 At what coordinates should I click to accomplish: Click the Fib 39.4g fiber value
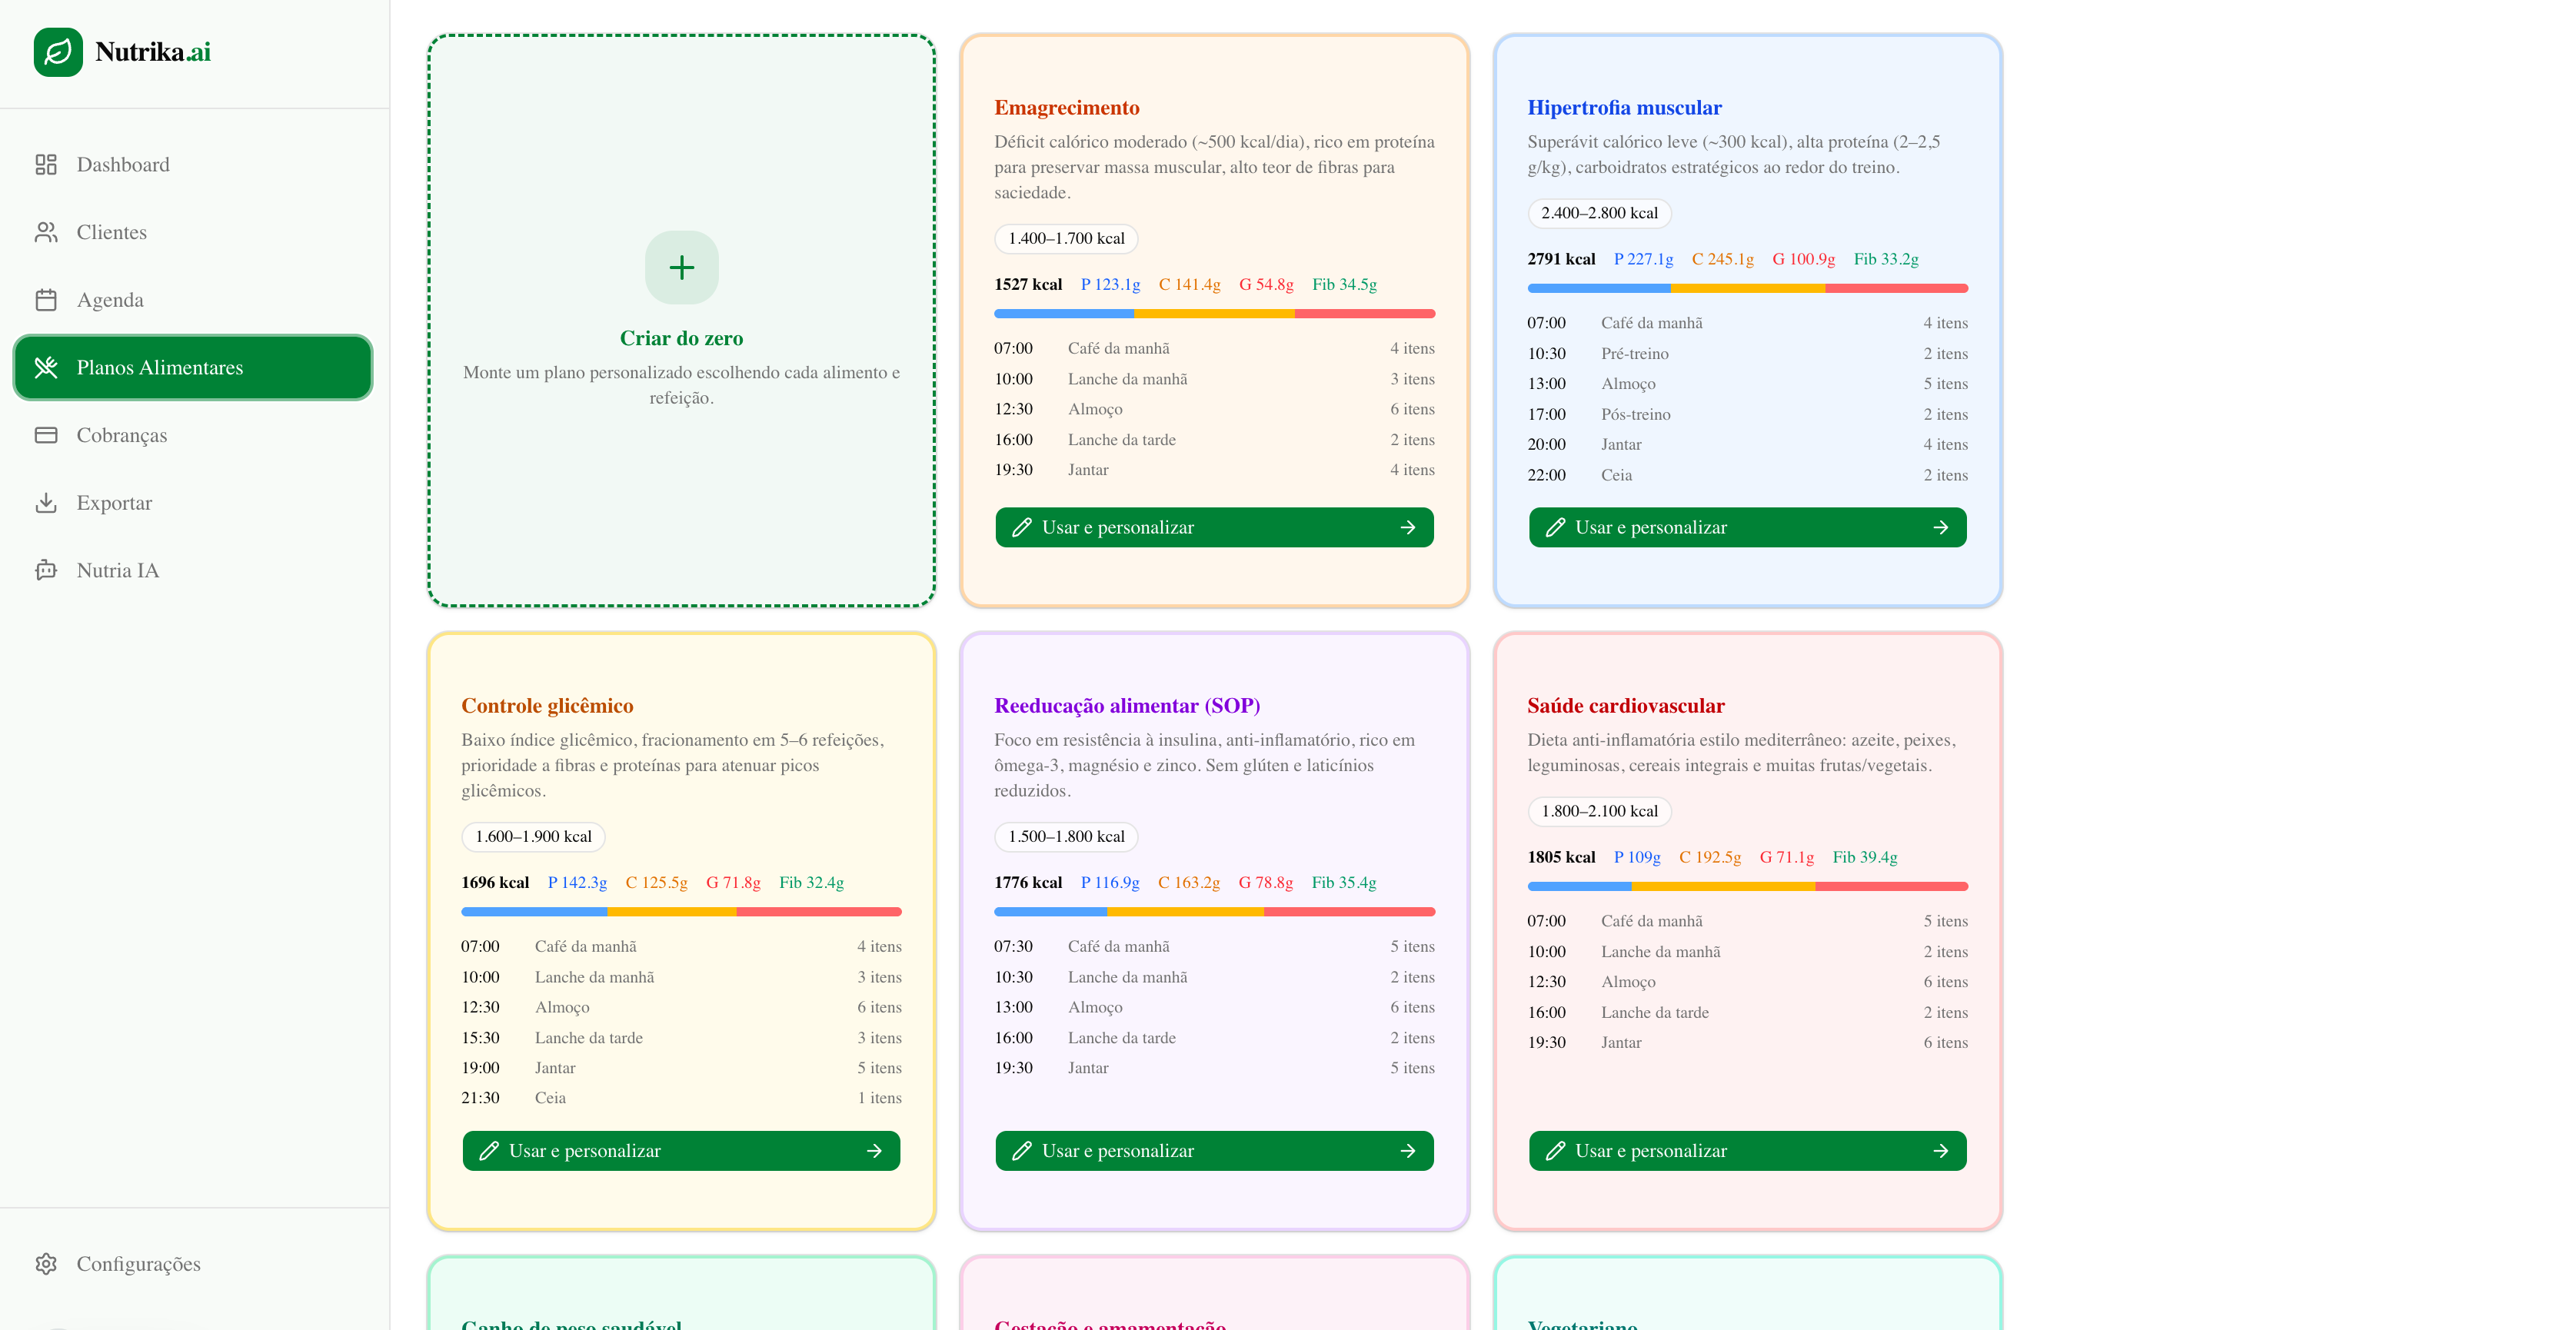pos(1865,857)
